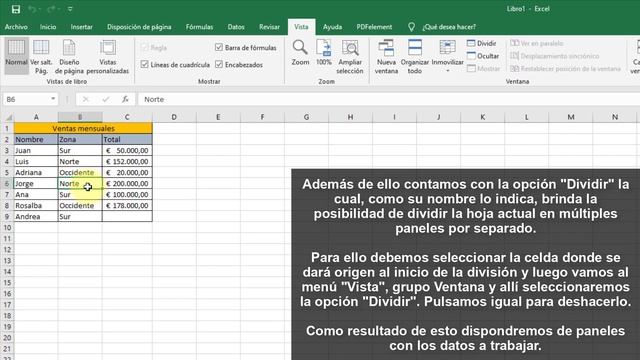
Task: Open Vistas personalizadas
Action: [x=108, y=56]
